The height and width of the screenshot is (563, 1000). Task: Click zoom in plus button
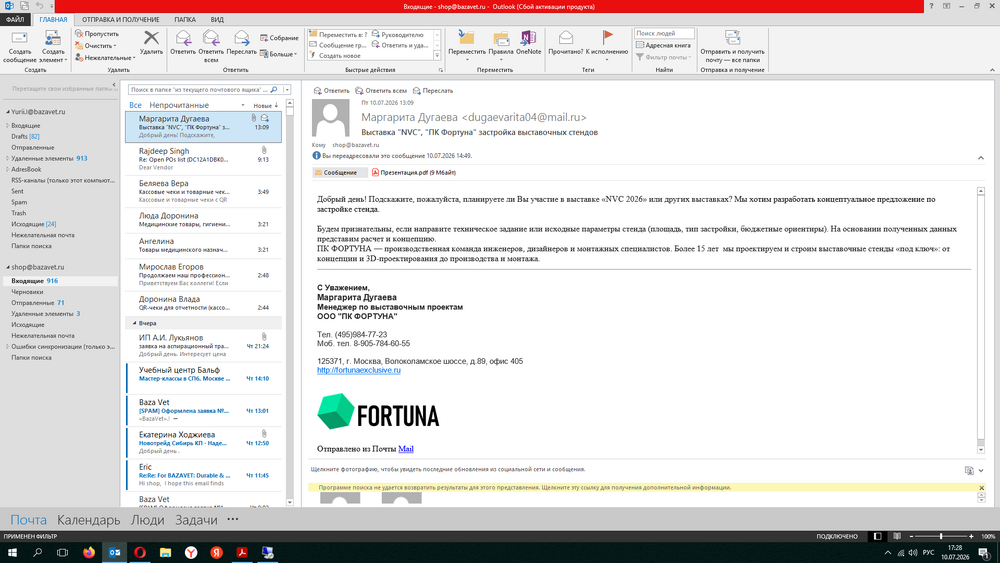point(971,536)
